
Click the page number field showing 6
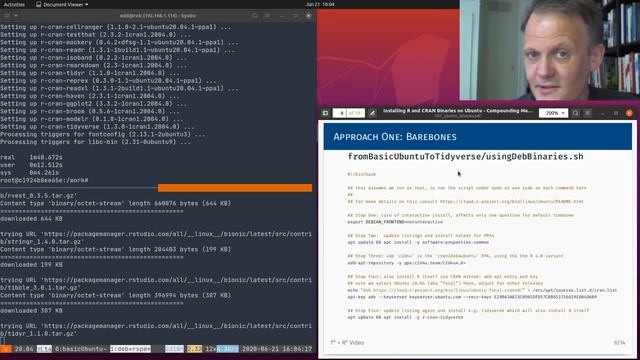click(x=340, y=113)
